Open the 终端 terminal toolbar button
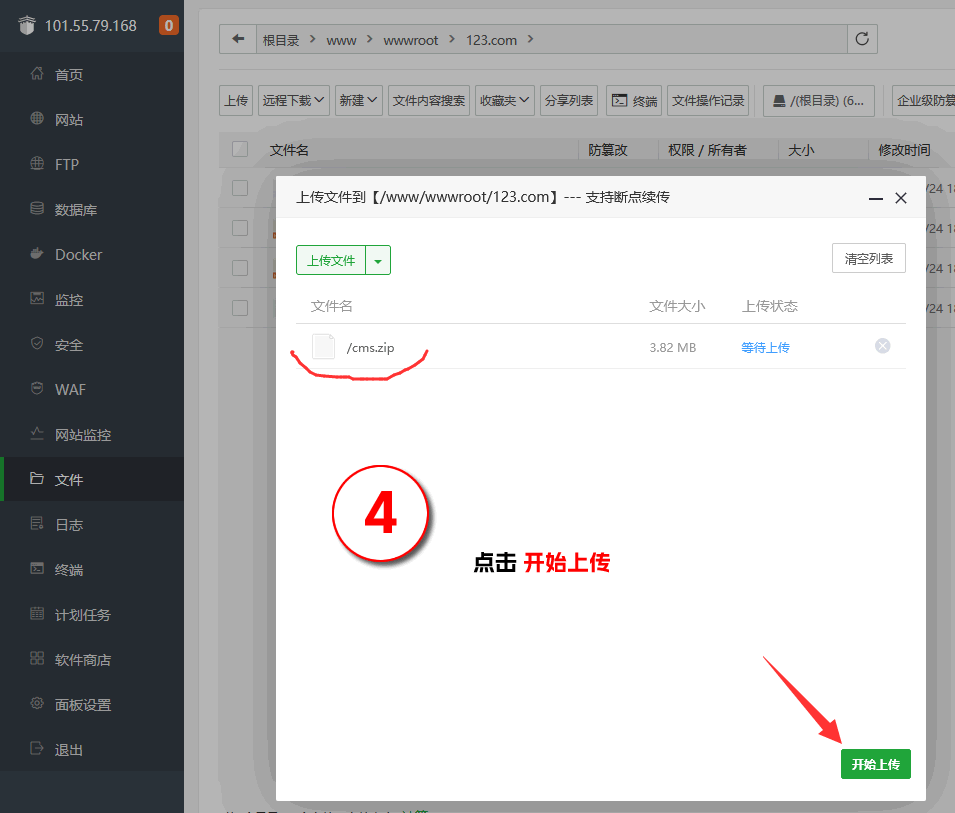 (634, 101)
